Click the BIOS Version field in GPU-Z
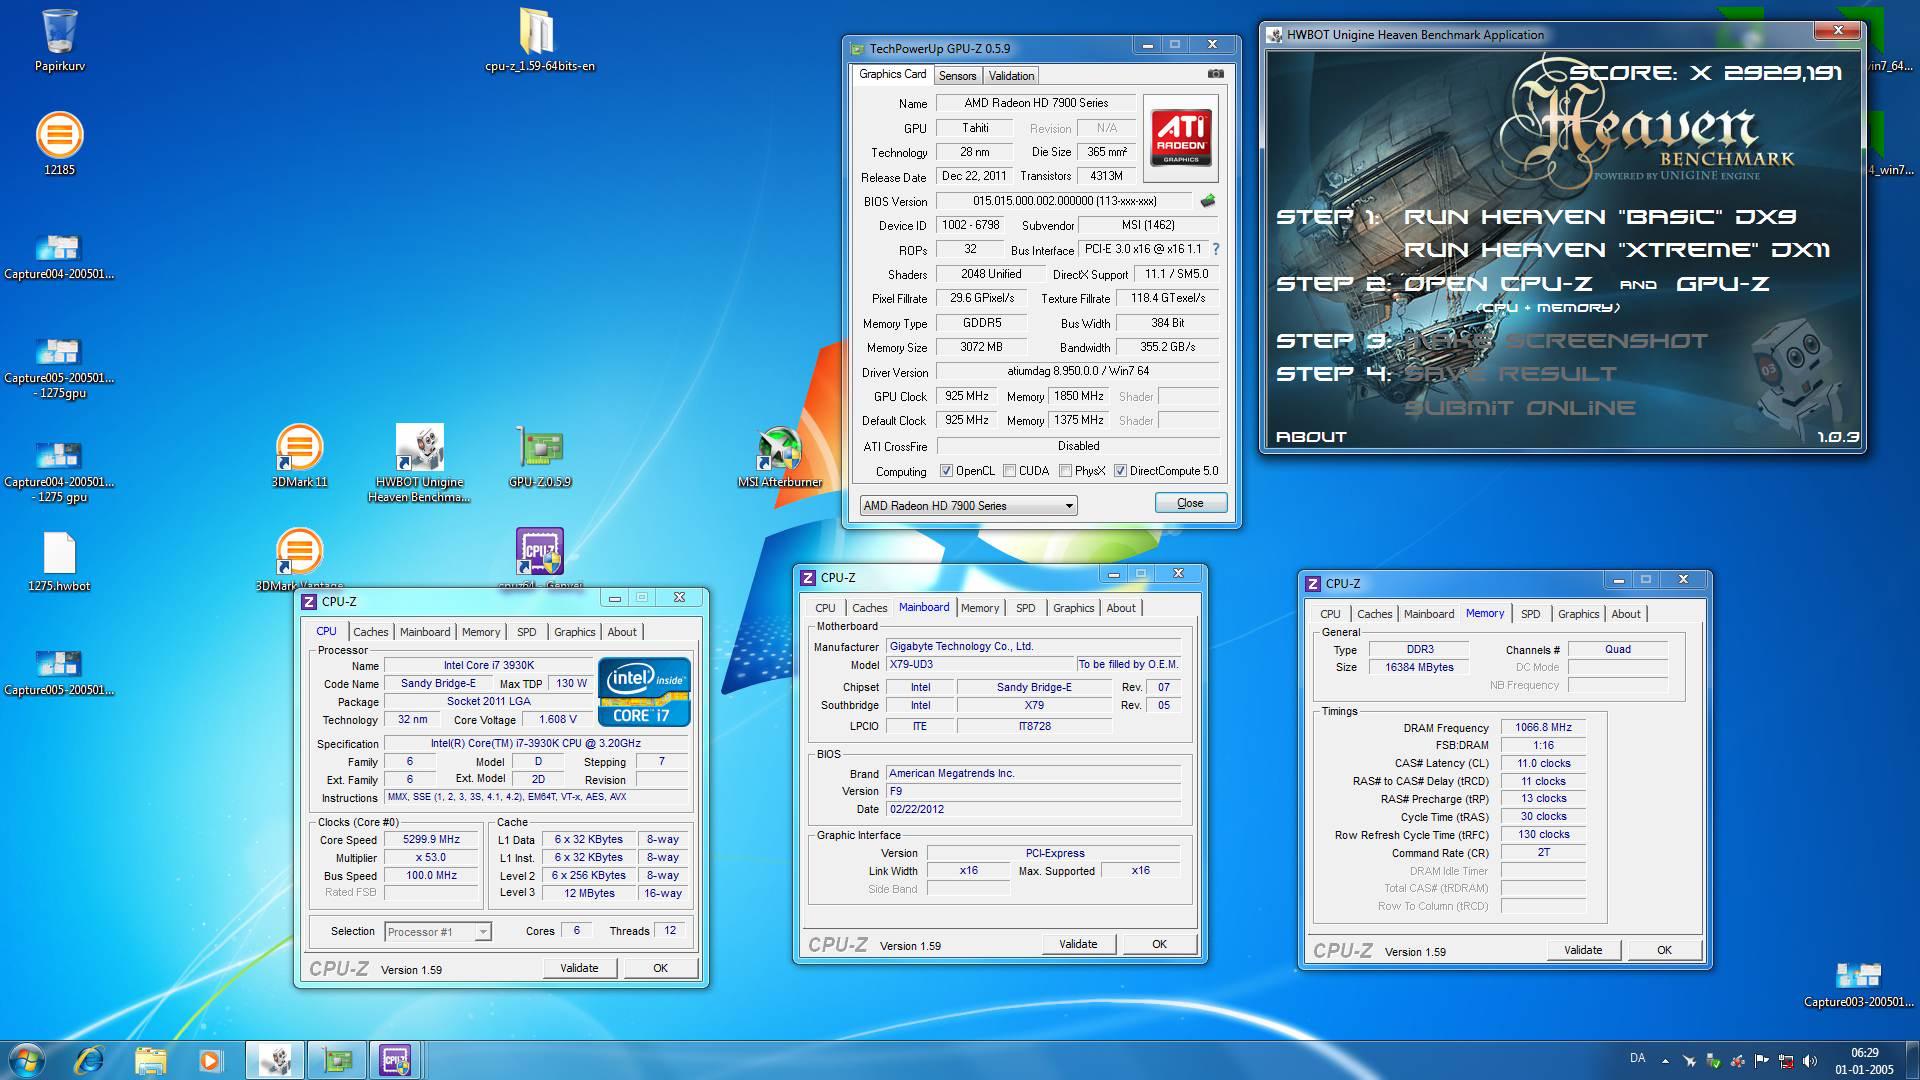 [x=1065, y=201]
